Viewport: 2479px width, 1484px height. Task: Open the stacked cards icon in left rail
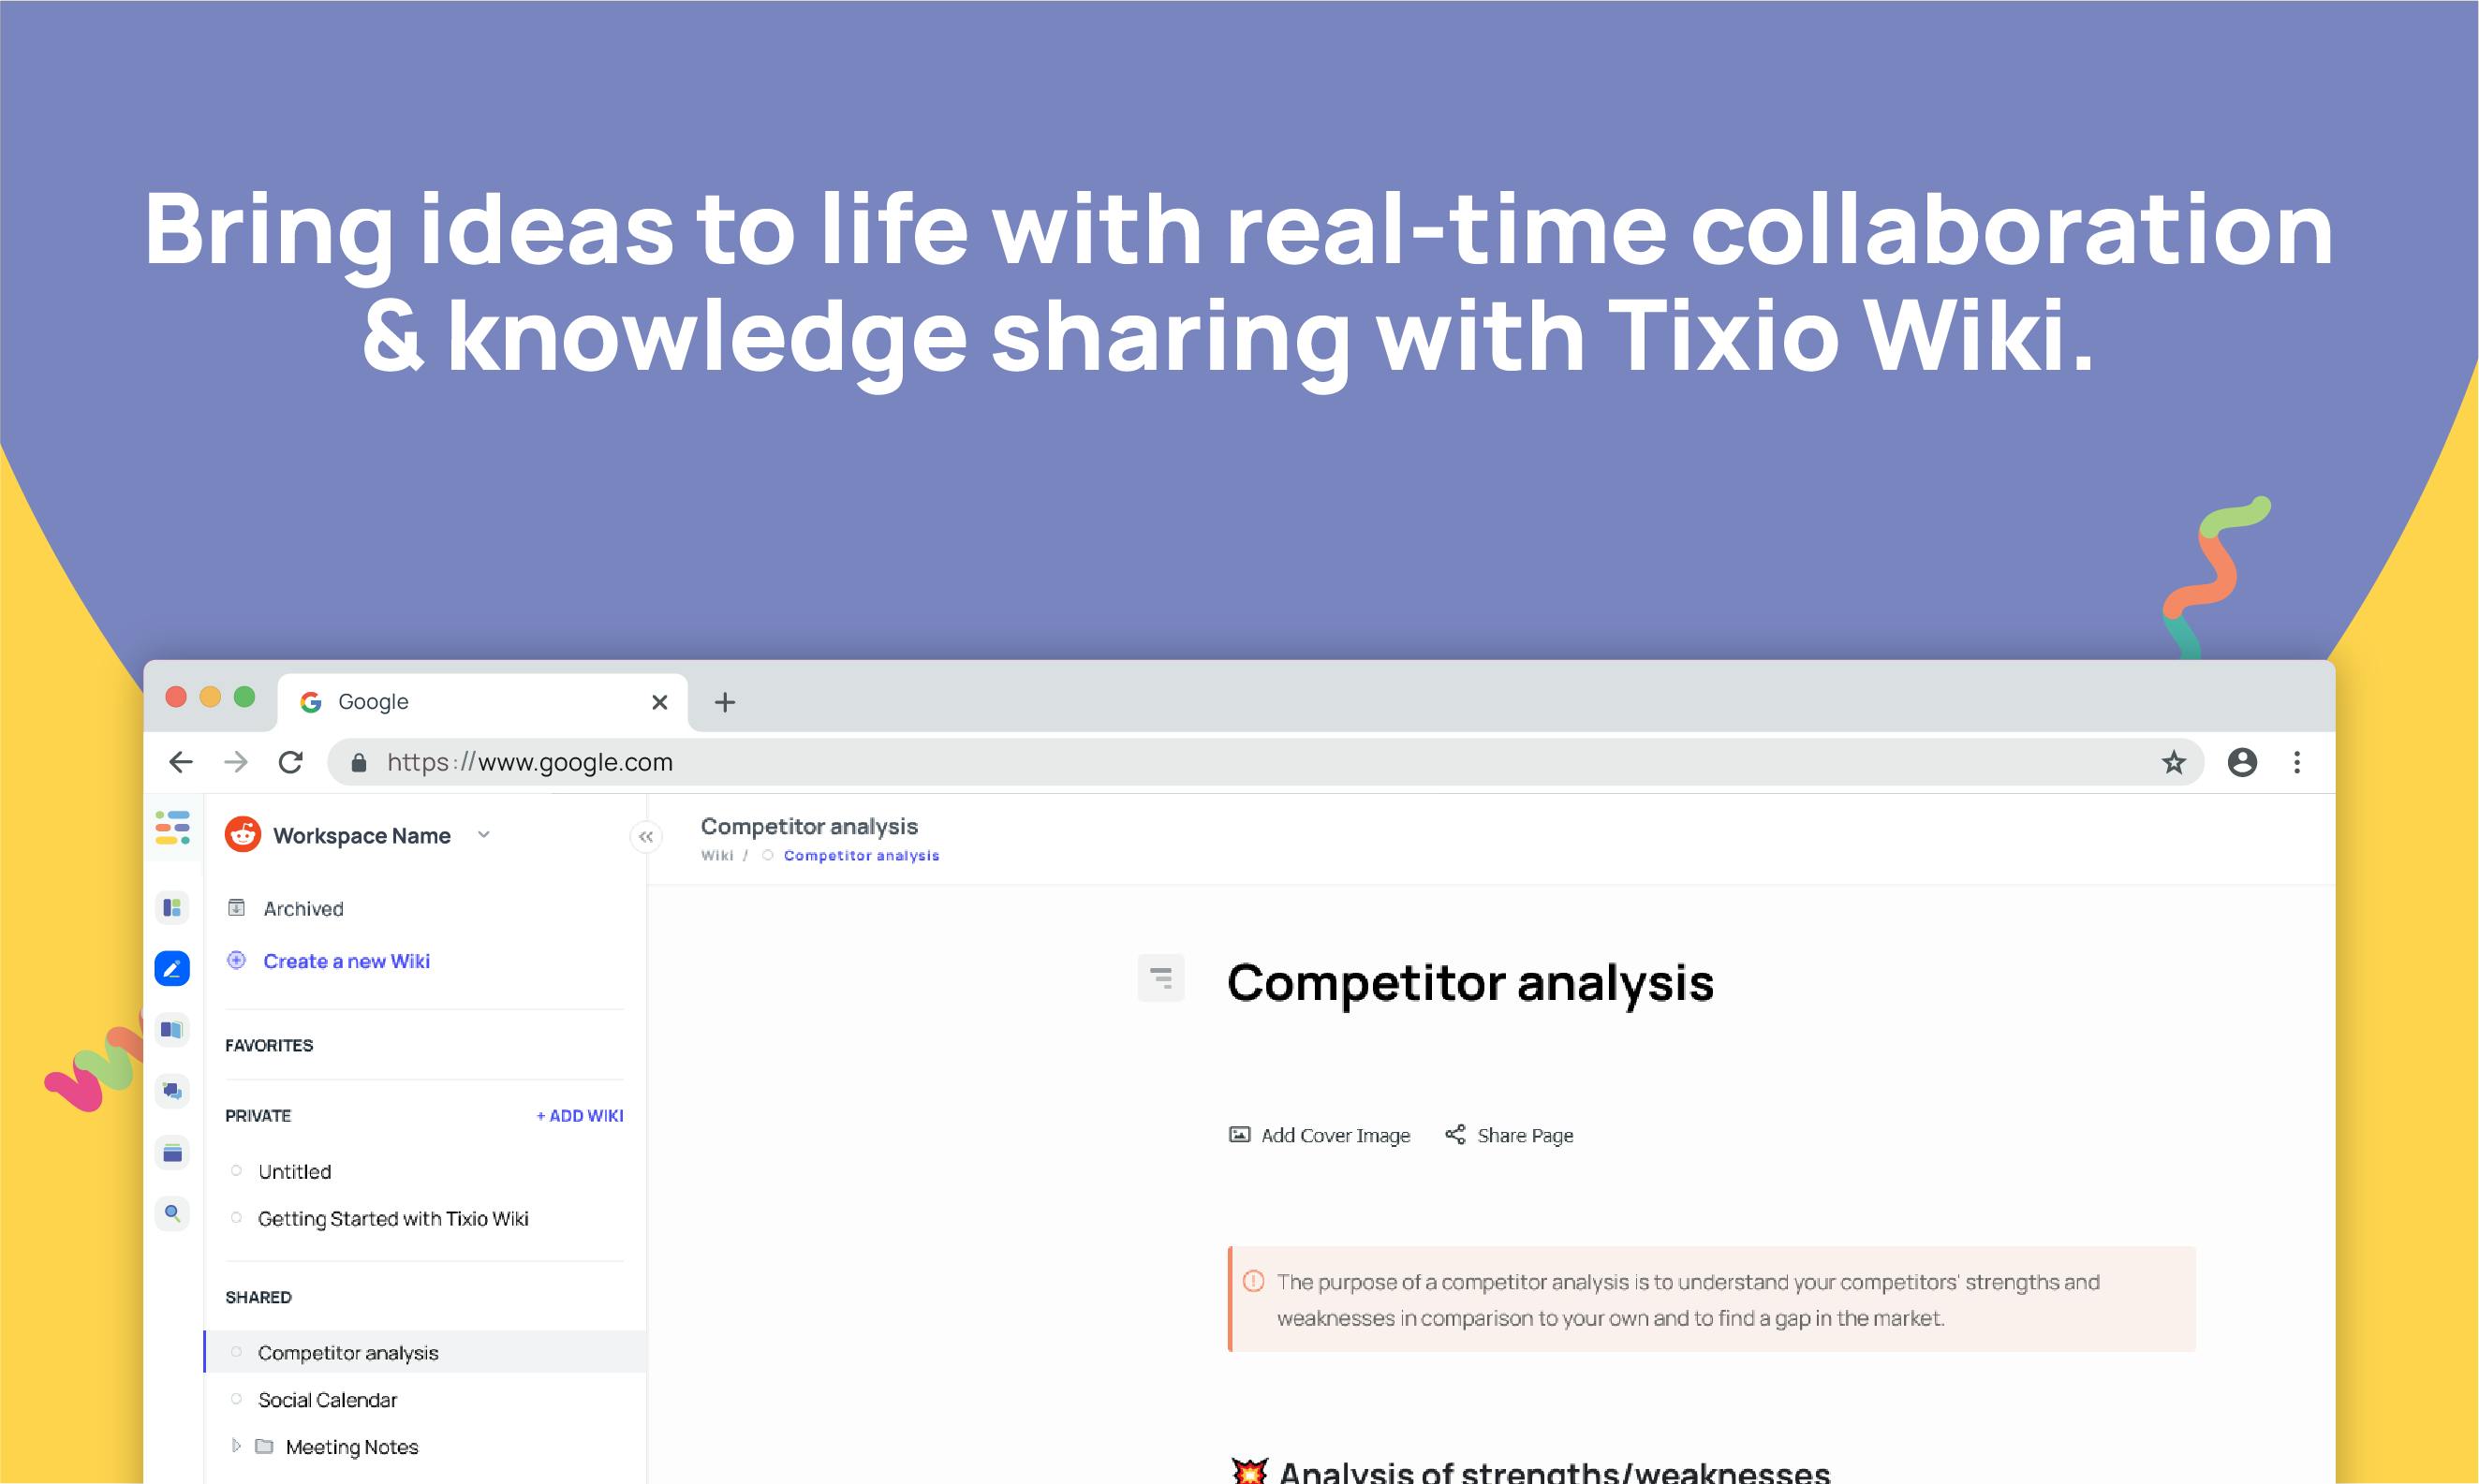click(x=172, y=1152)
